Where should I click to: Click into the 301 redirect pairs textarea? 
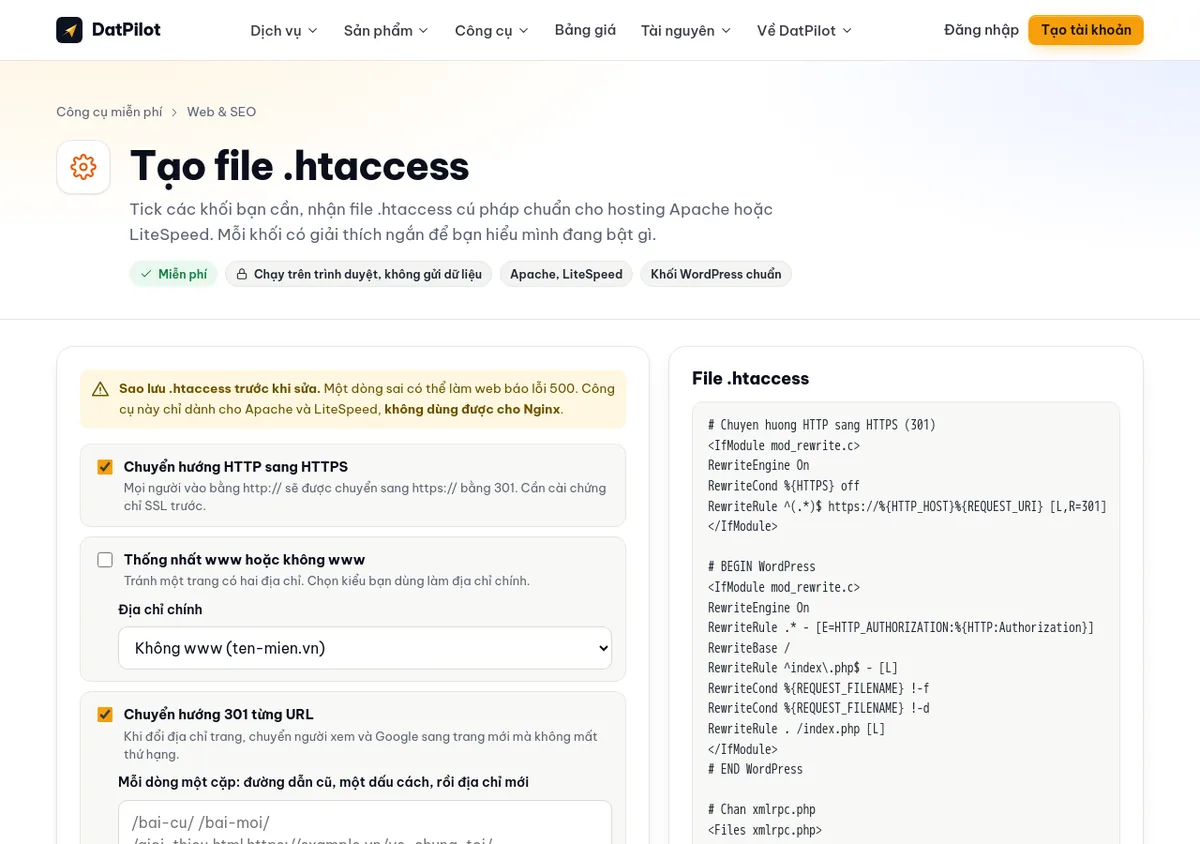365,822
